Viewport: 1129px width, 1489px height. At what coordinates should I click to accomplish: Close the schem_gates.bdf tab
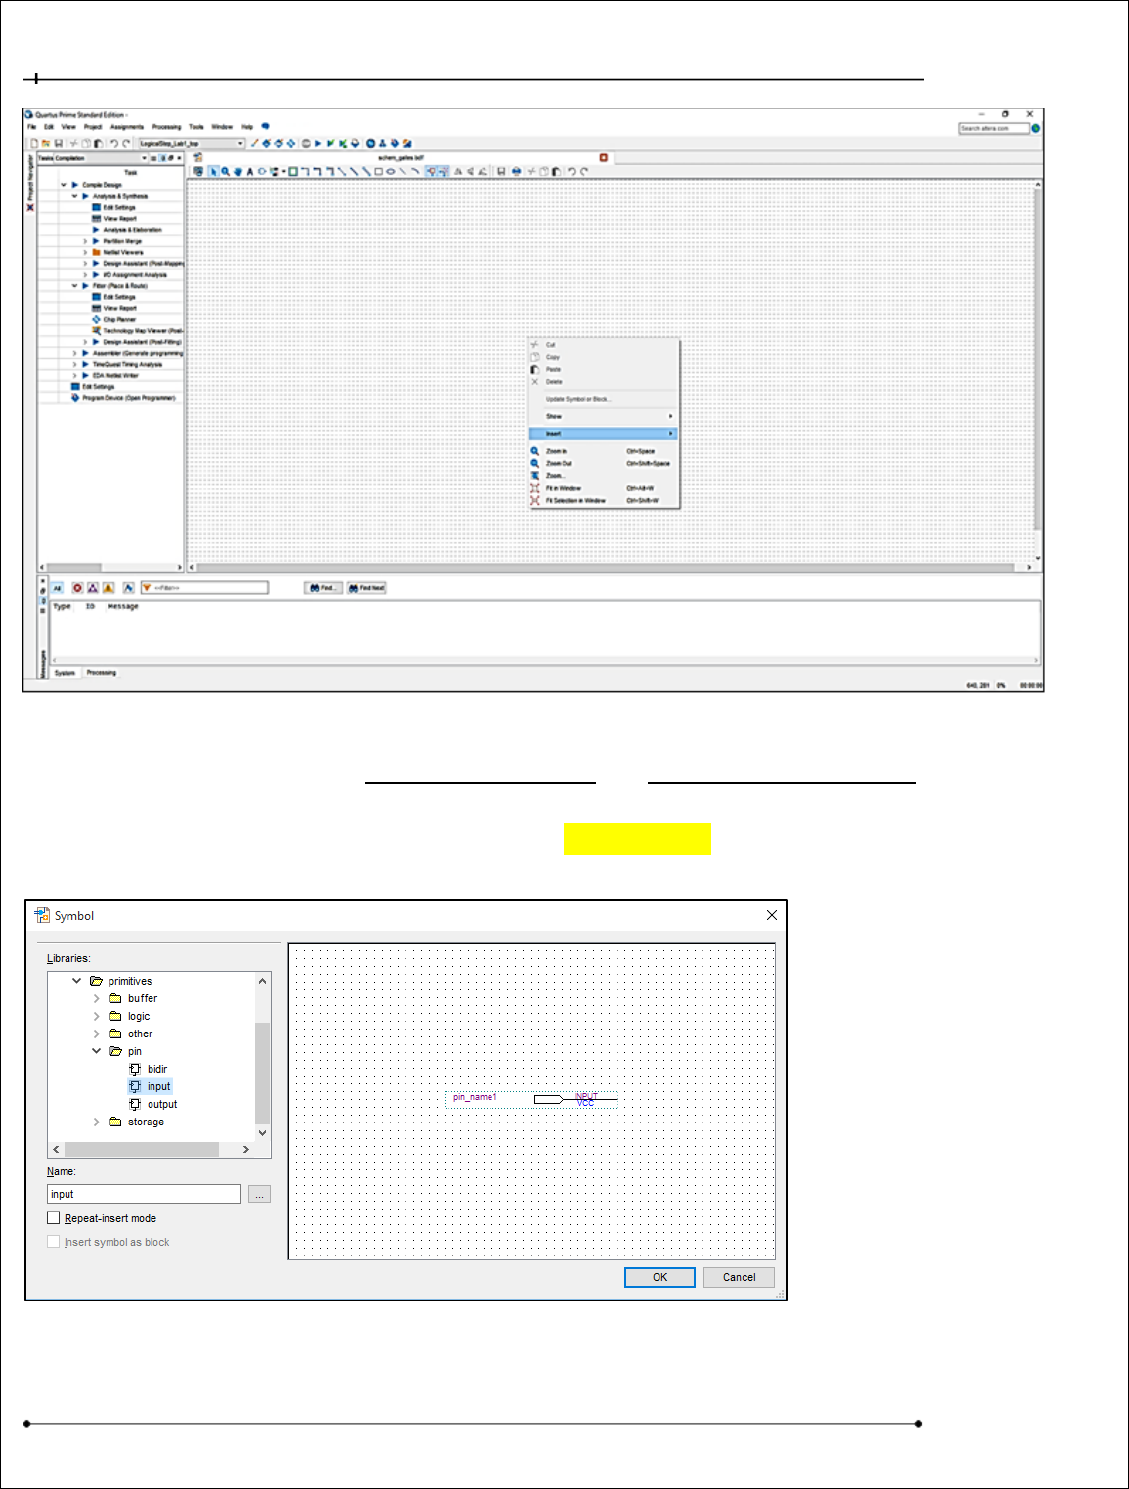[603, 158]
